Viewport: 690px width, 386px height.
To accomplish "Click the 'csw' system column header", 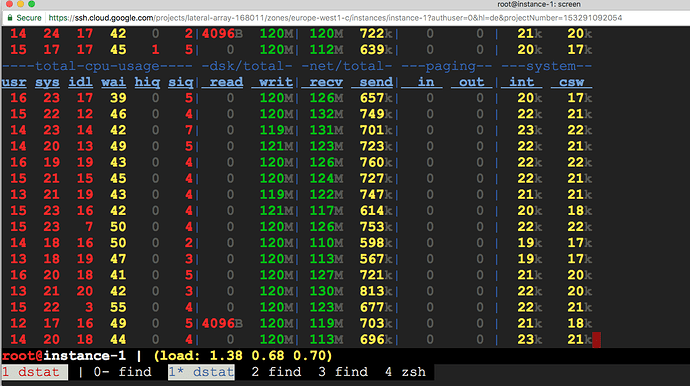I will tap(571, 82).
